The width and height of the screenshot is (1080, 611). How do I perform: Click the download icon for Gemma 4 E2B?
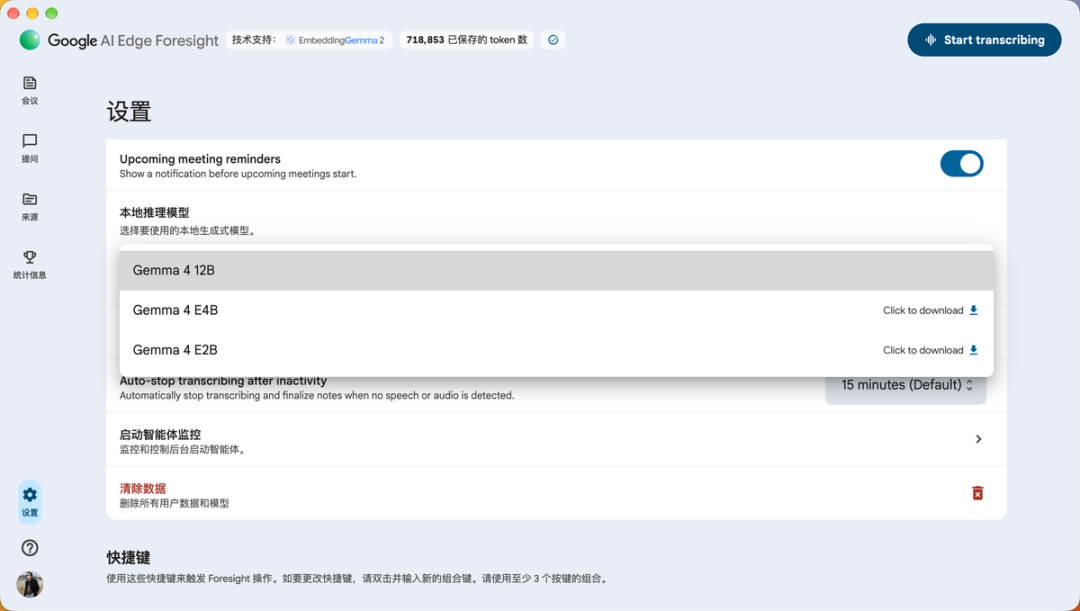click(x=973, y=351)
